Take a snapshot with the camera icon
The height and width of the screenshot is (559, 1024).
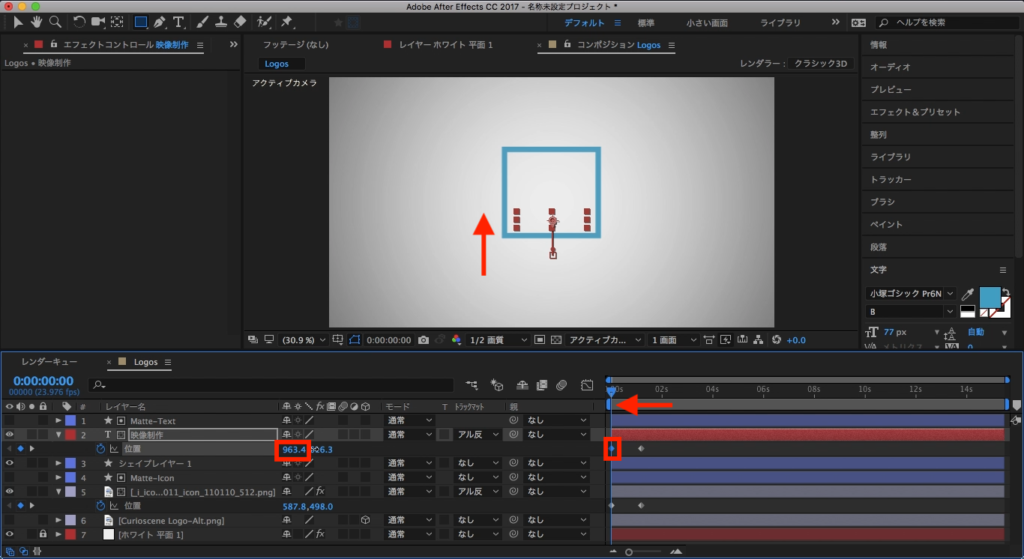pos(425,340)
